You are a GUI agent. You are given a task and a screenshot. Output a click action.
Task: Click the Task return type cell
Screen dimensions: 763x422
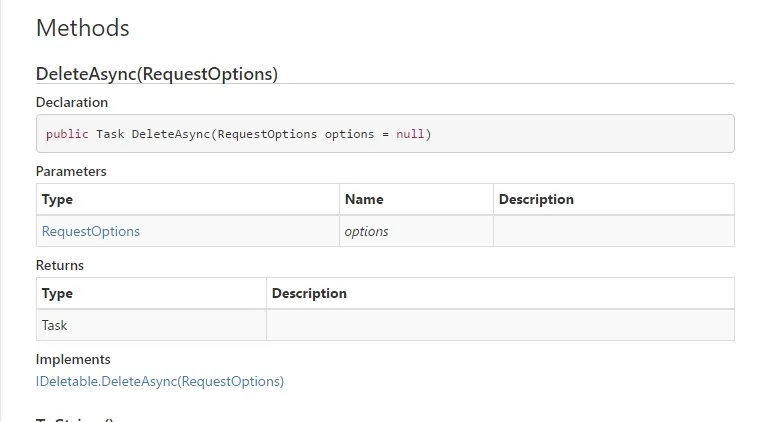55,325
